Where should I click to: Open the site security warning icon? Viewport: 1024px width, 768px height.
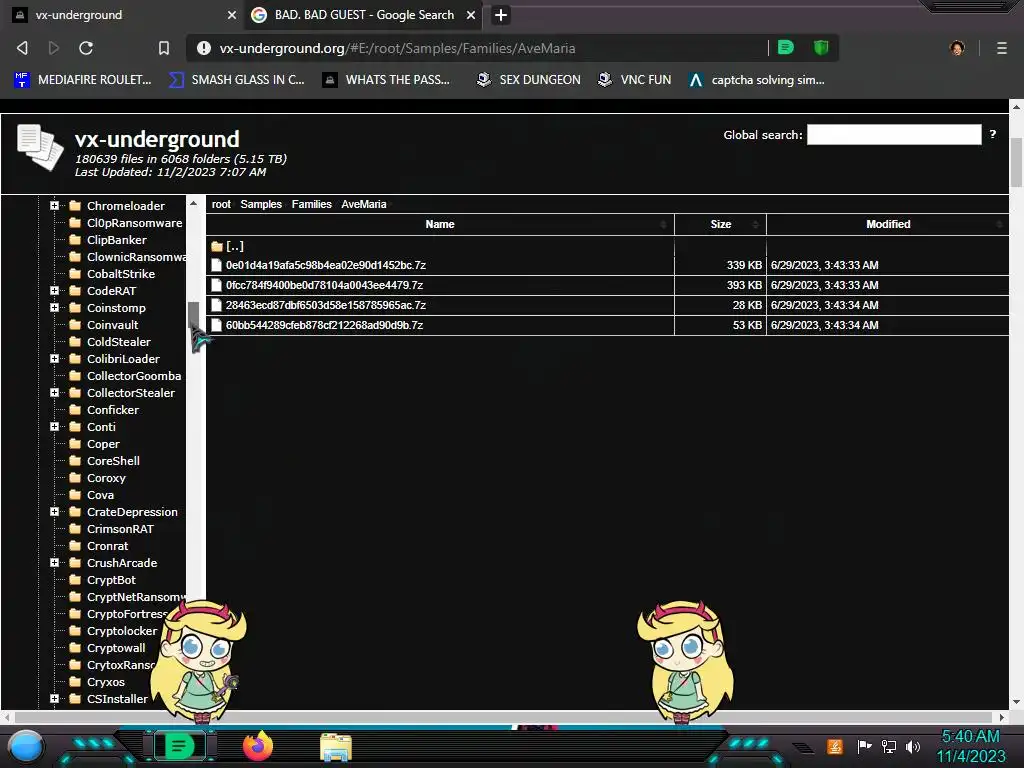click(x=204, y=48)
